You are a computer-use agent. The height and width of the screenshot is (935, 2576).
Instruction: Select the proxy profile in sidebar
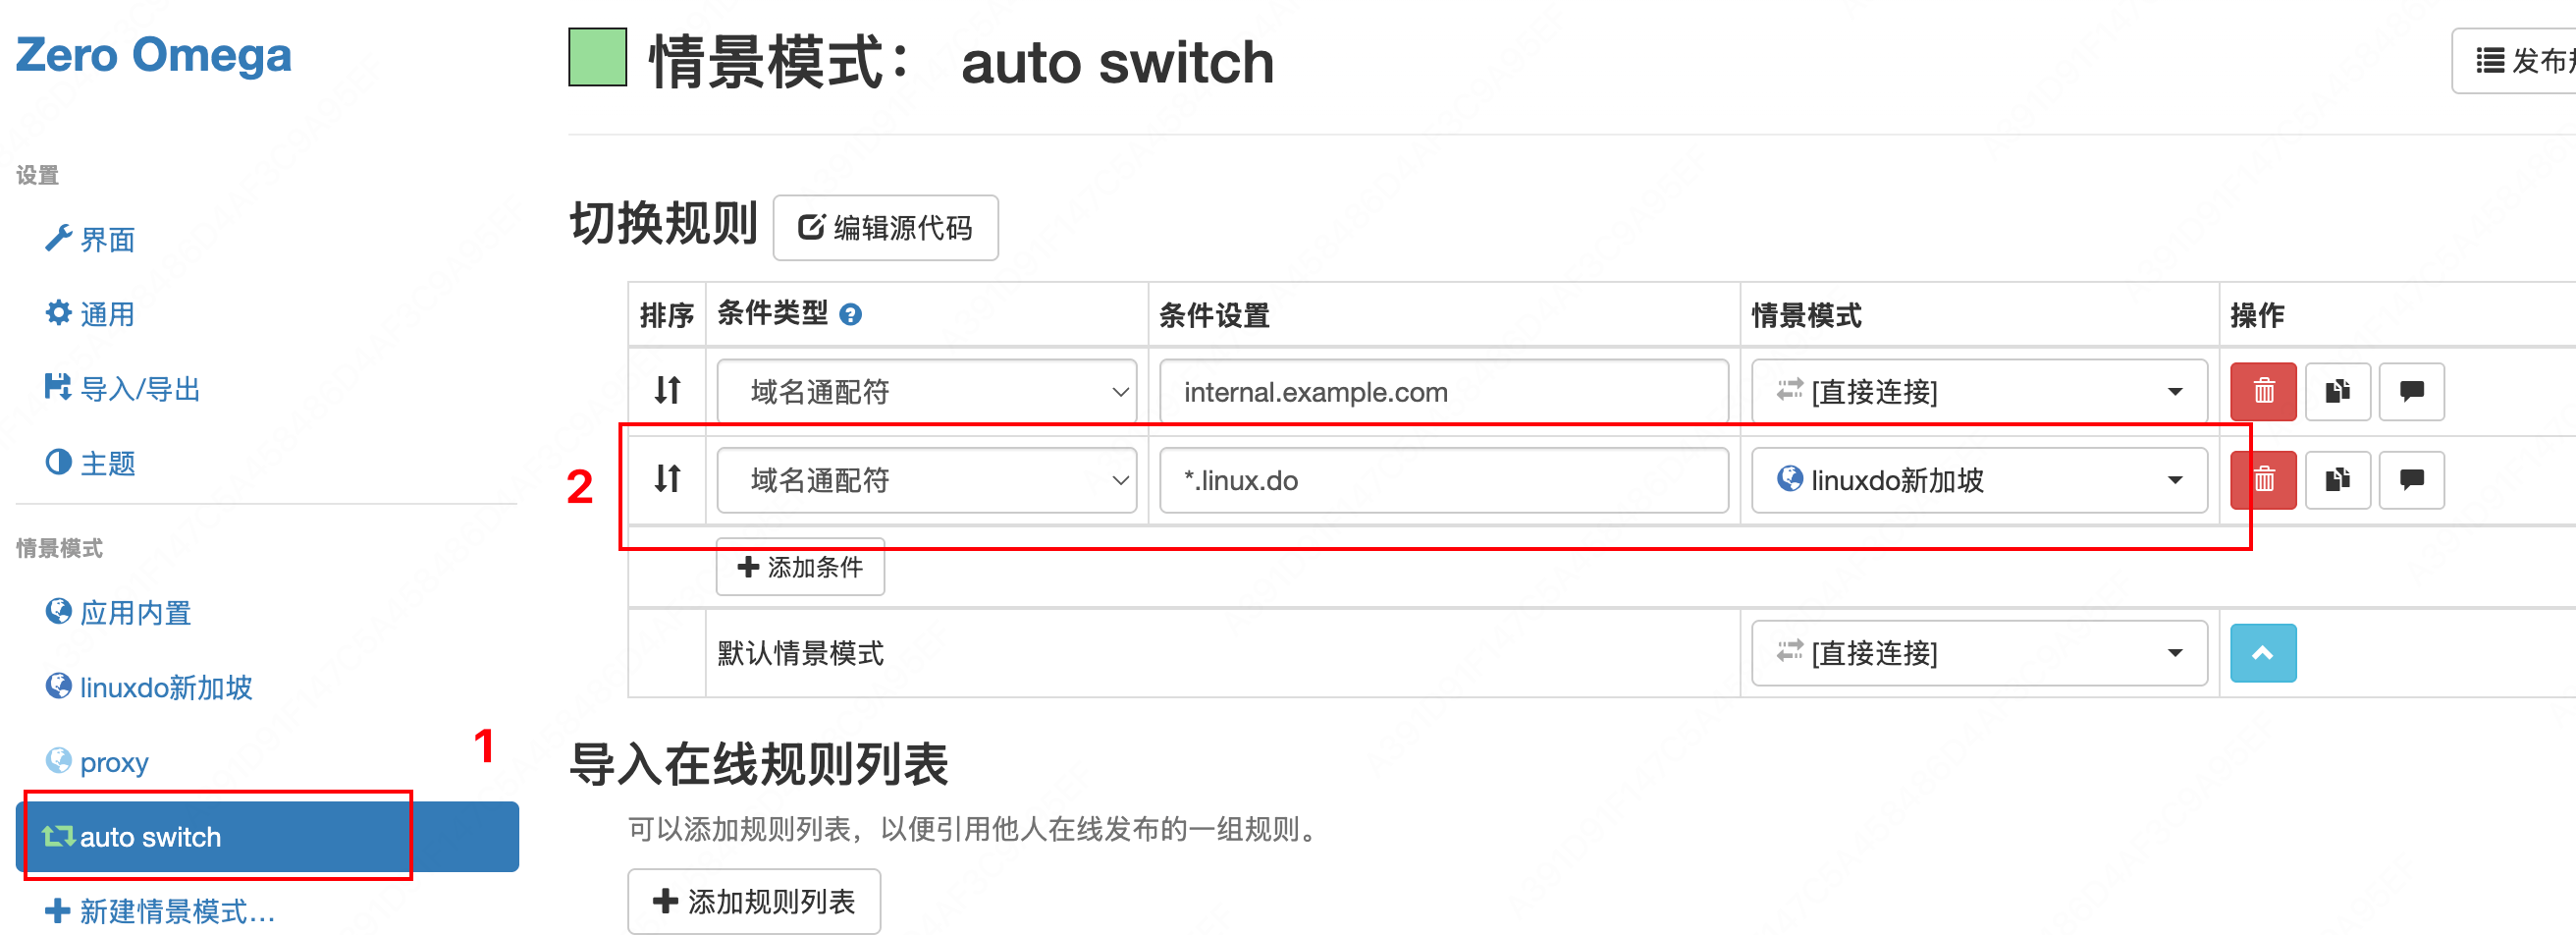click(97, 762)
